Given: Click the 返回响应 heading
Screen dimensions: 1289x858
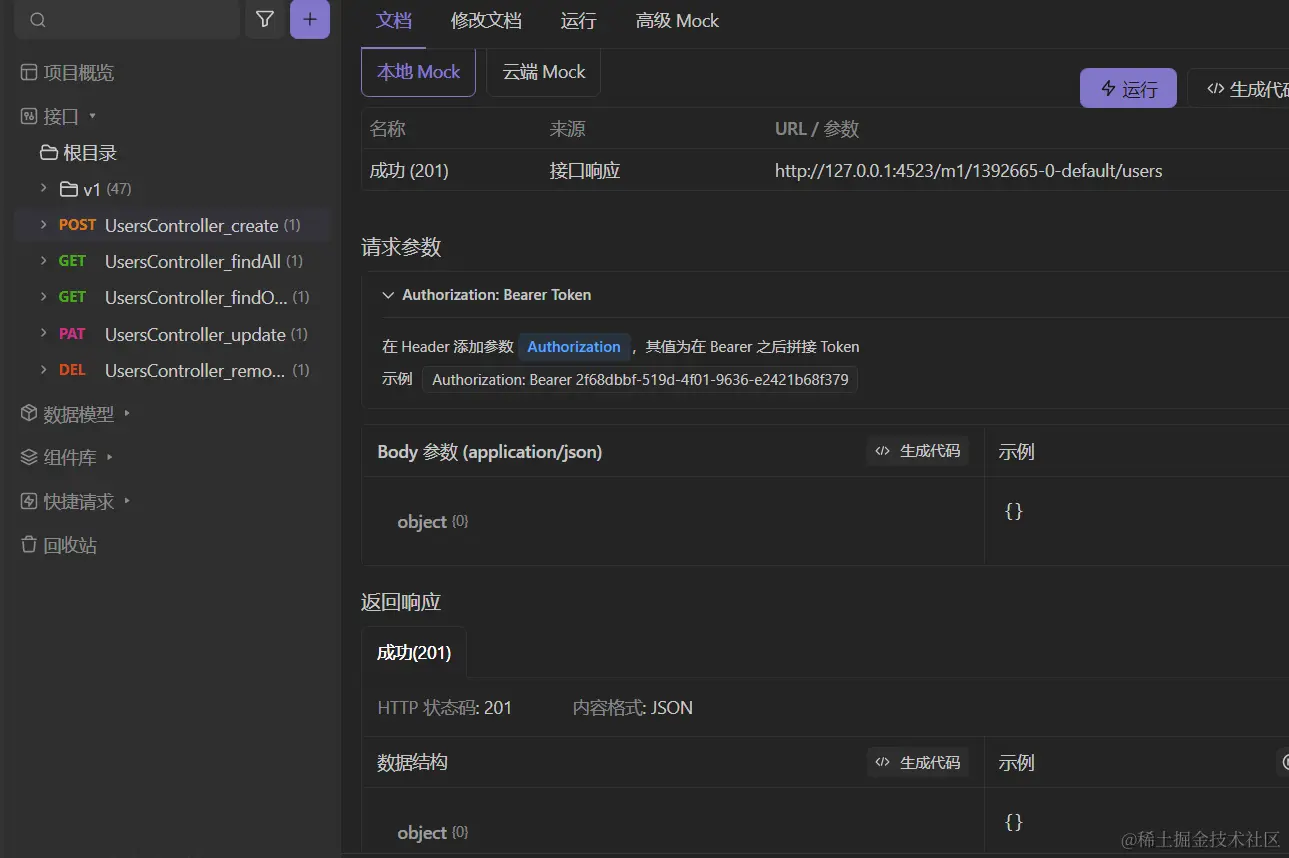Looking at the screenshot, I should pos(401,602).
